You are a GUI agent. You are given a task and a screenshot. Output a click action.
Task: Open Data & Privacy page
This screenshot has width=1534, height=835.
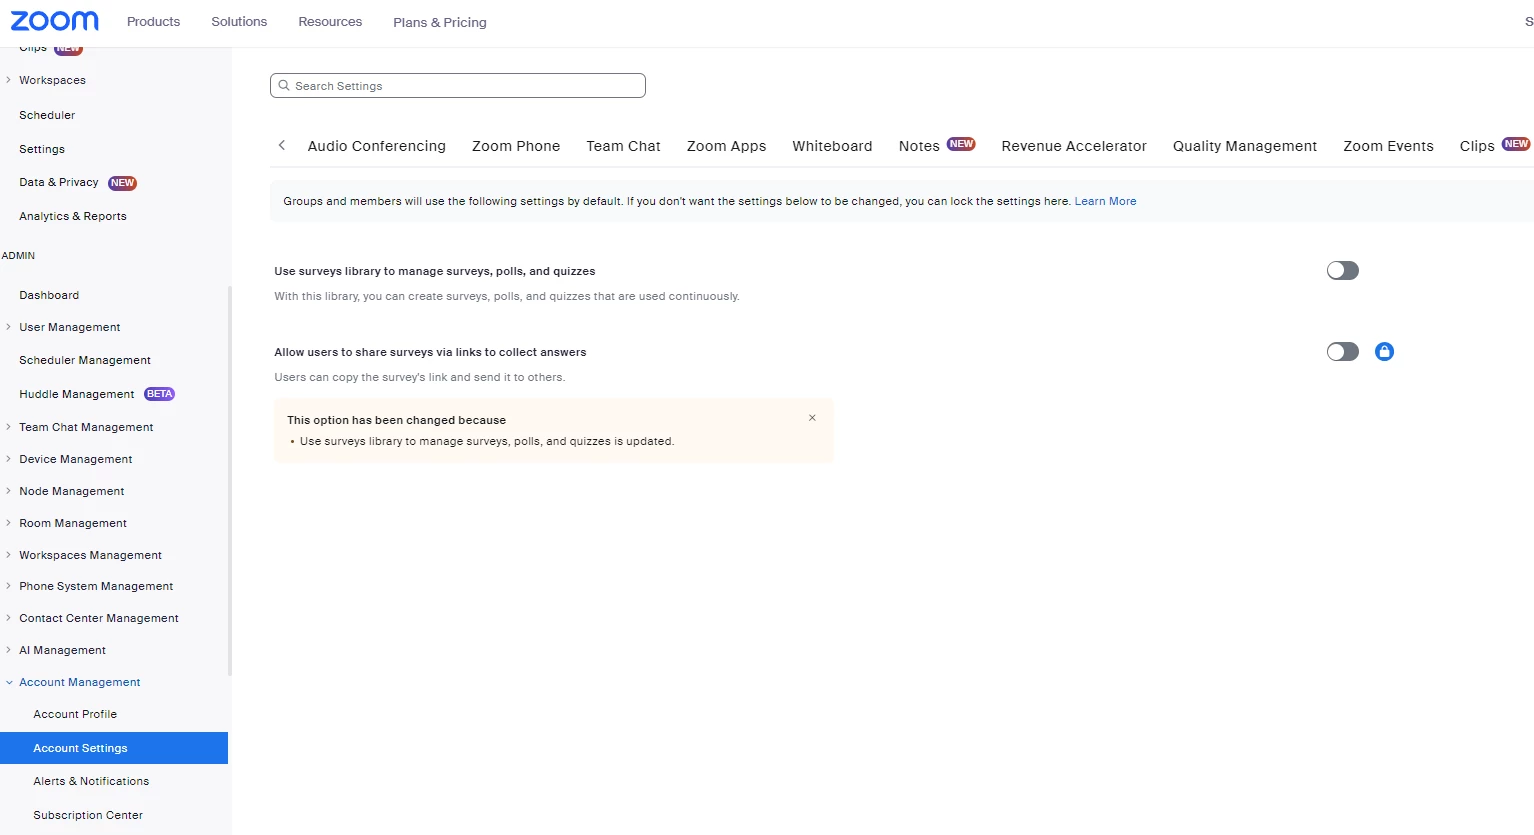(59, 182)
